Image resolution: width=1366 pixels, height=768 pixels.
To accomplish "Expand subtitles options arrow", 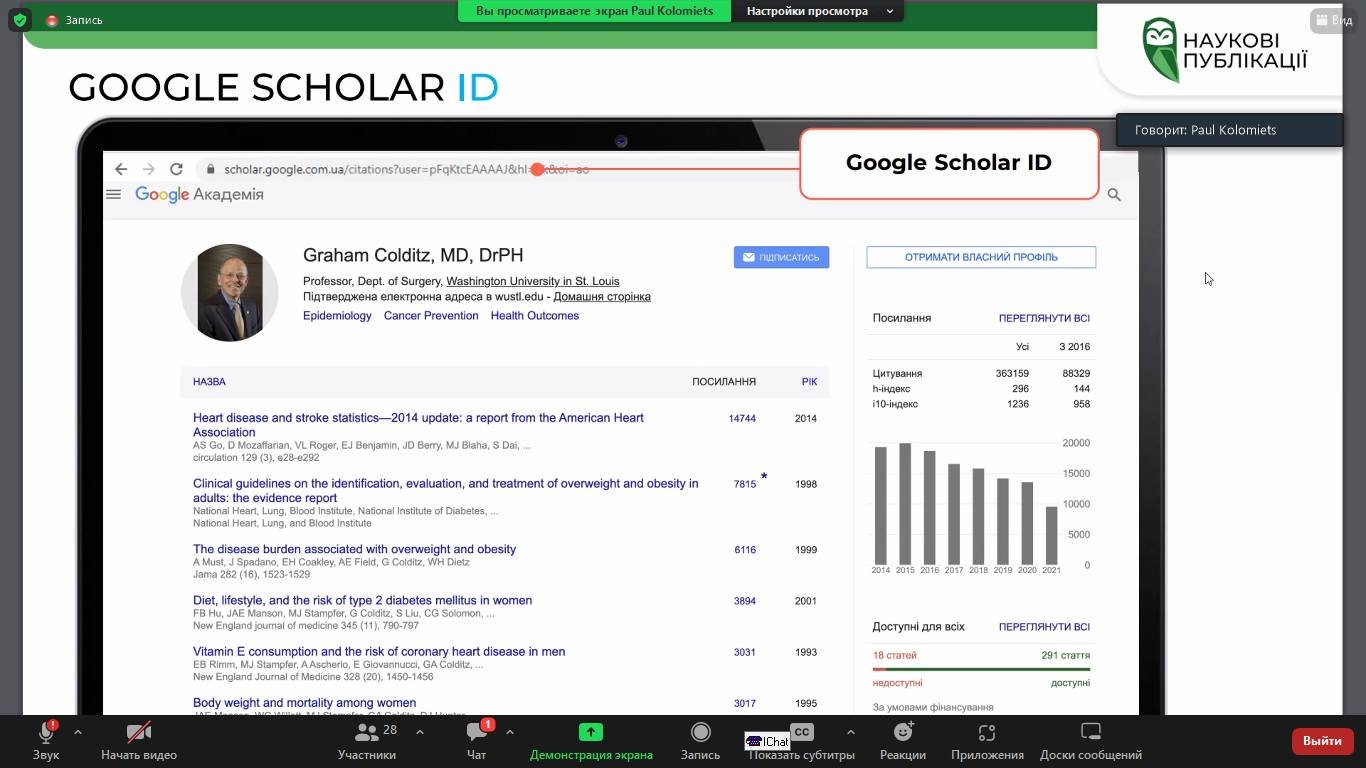I will click(x=850, y=732).
